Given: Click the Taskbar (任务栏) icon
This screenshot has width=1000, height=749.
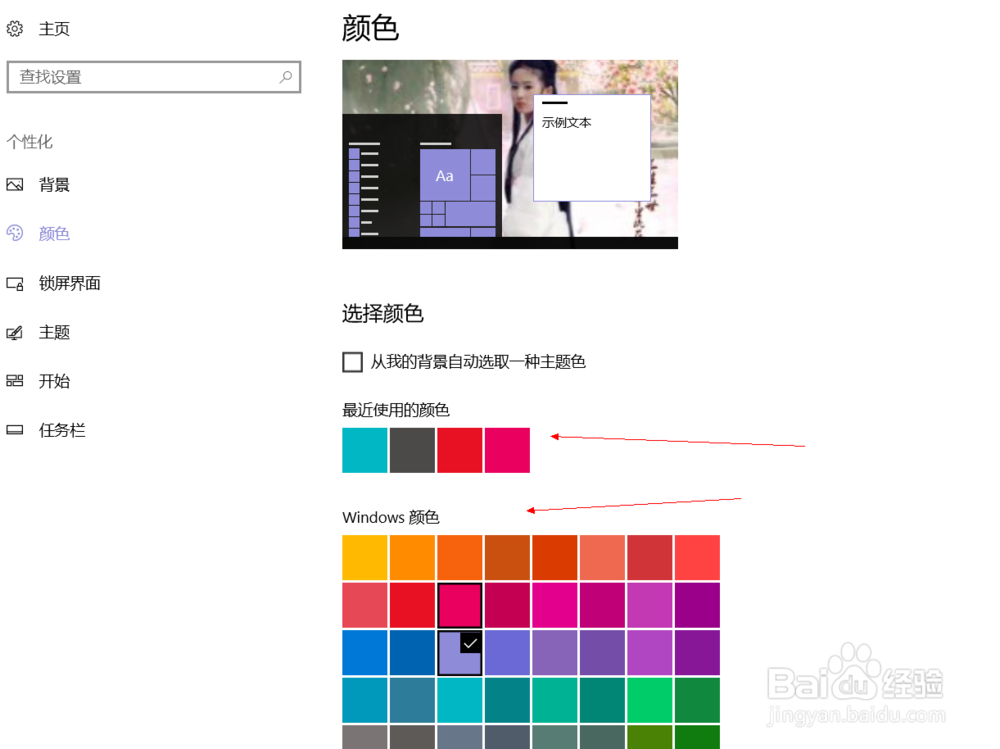Looking at the screenshot, I should click(x=15, y=430).
